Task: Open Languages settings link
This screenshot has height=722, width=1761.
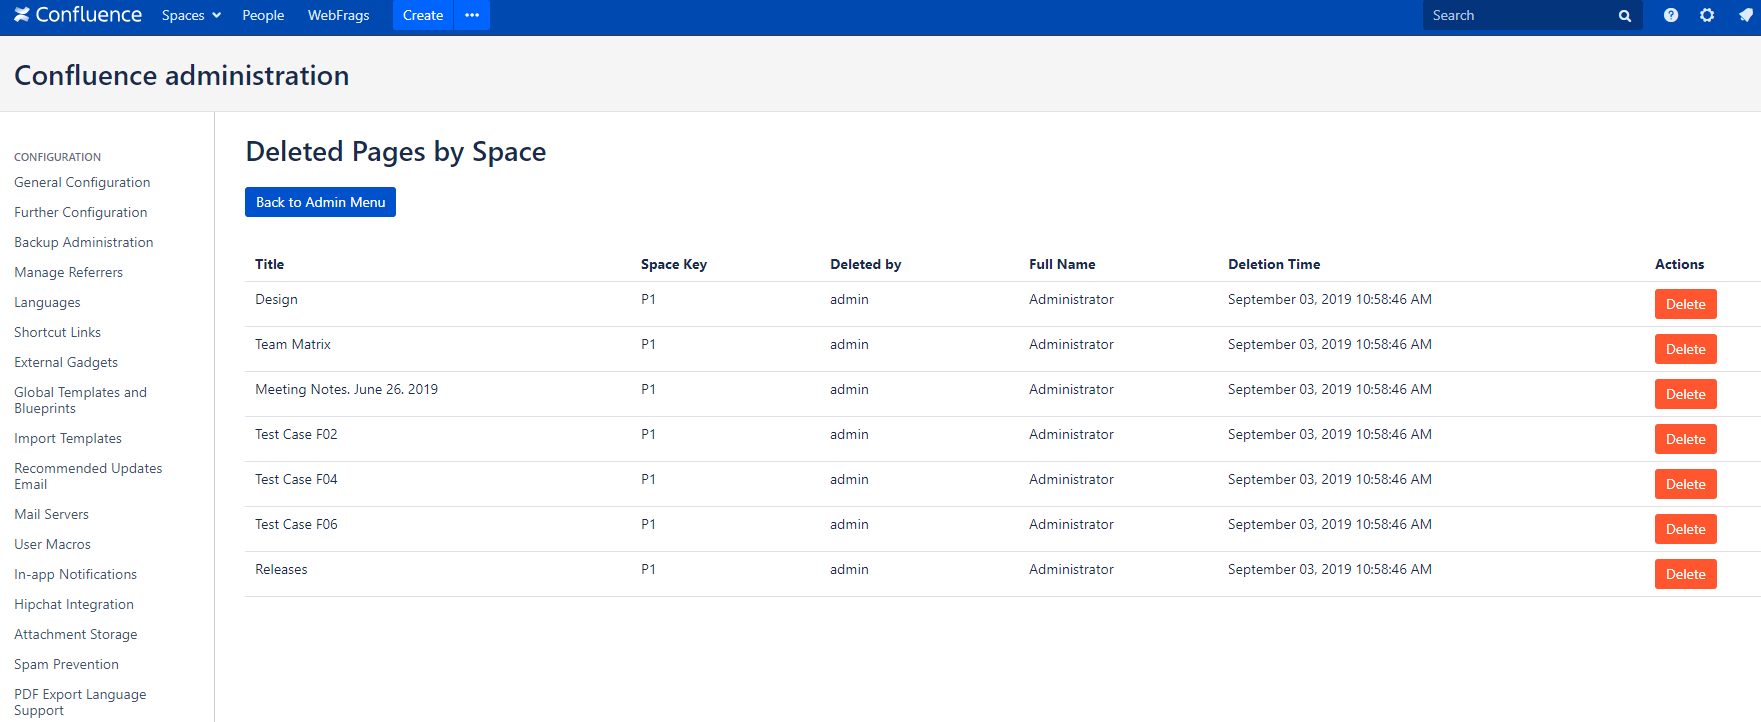Action: click(x=47, y=302)
